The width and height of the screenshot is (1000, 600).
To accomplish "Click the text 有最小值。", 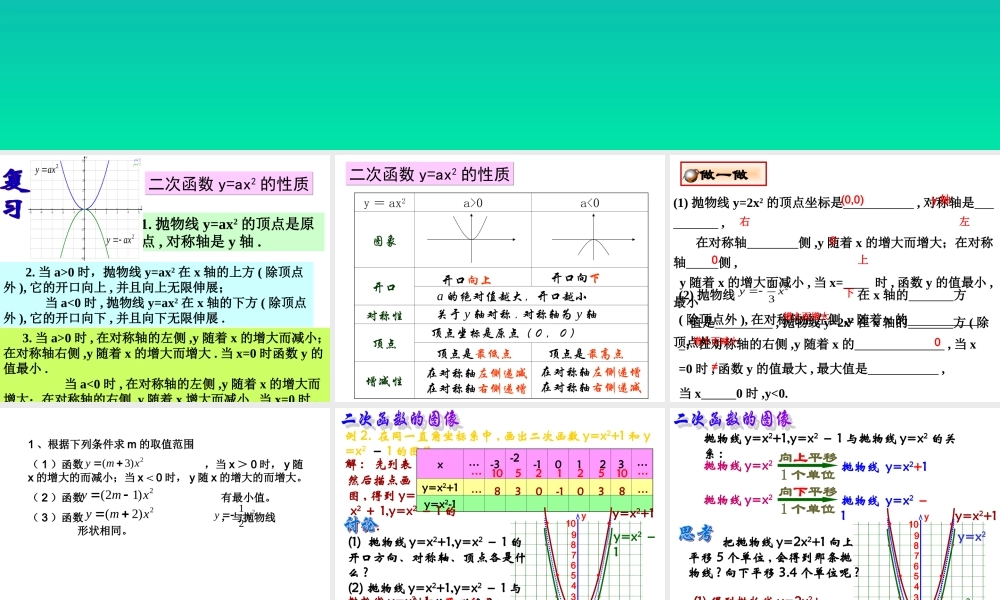I will pyautogui.click(x=246, y=497).
